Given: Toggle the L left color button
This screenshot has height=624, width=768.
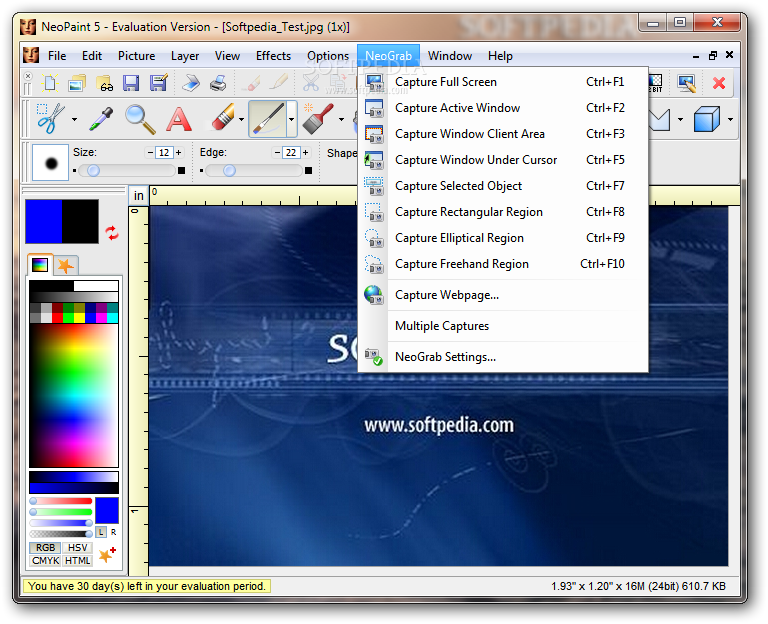Looking at the screenshot, I should pos(101,532).
